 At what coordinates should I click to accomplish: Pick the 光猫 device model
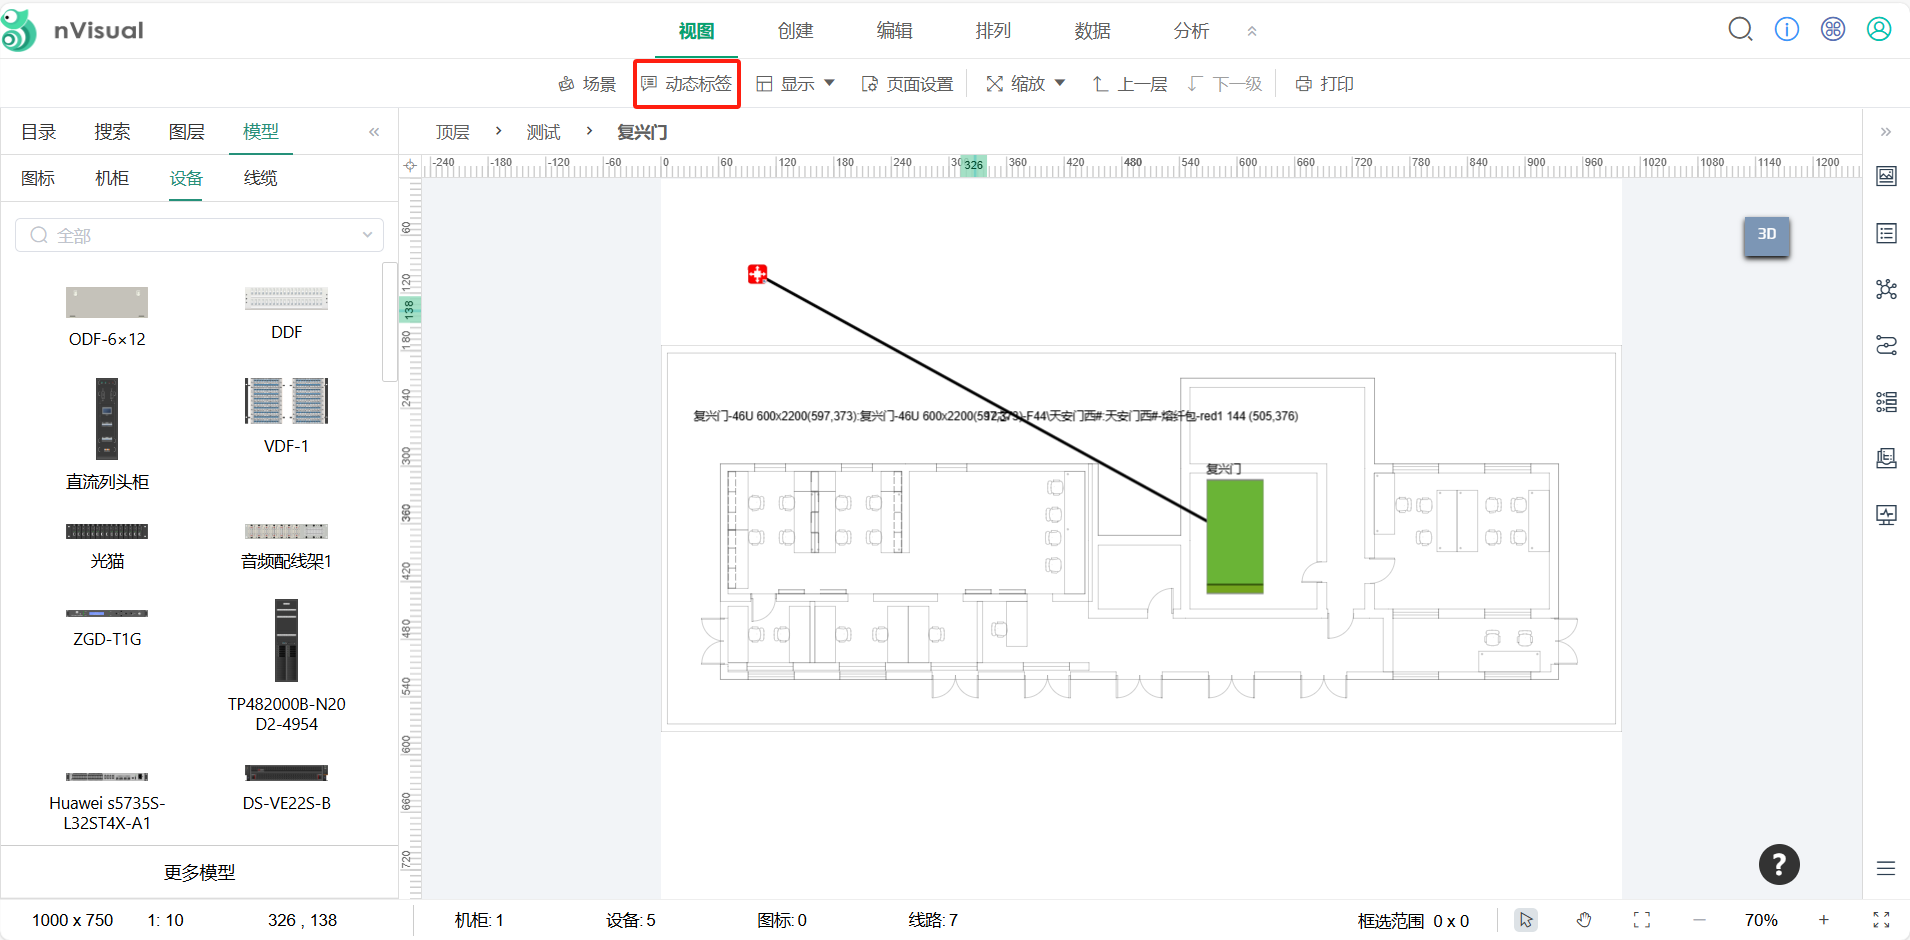pyautogui.click(x=107, y=546)
